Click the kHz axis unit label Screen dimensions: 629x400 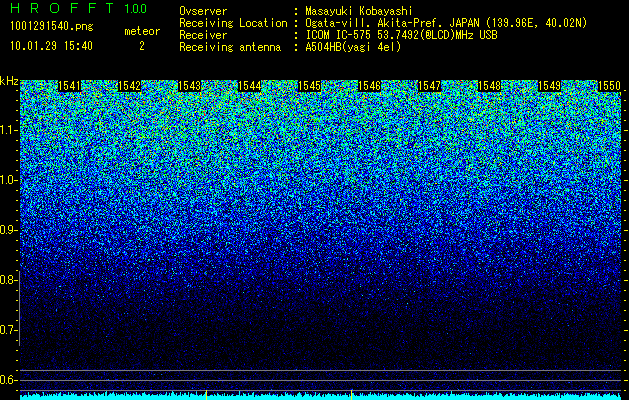point(9,81)
